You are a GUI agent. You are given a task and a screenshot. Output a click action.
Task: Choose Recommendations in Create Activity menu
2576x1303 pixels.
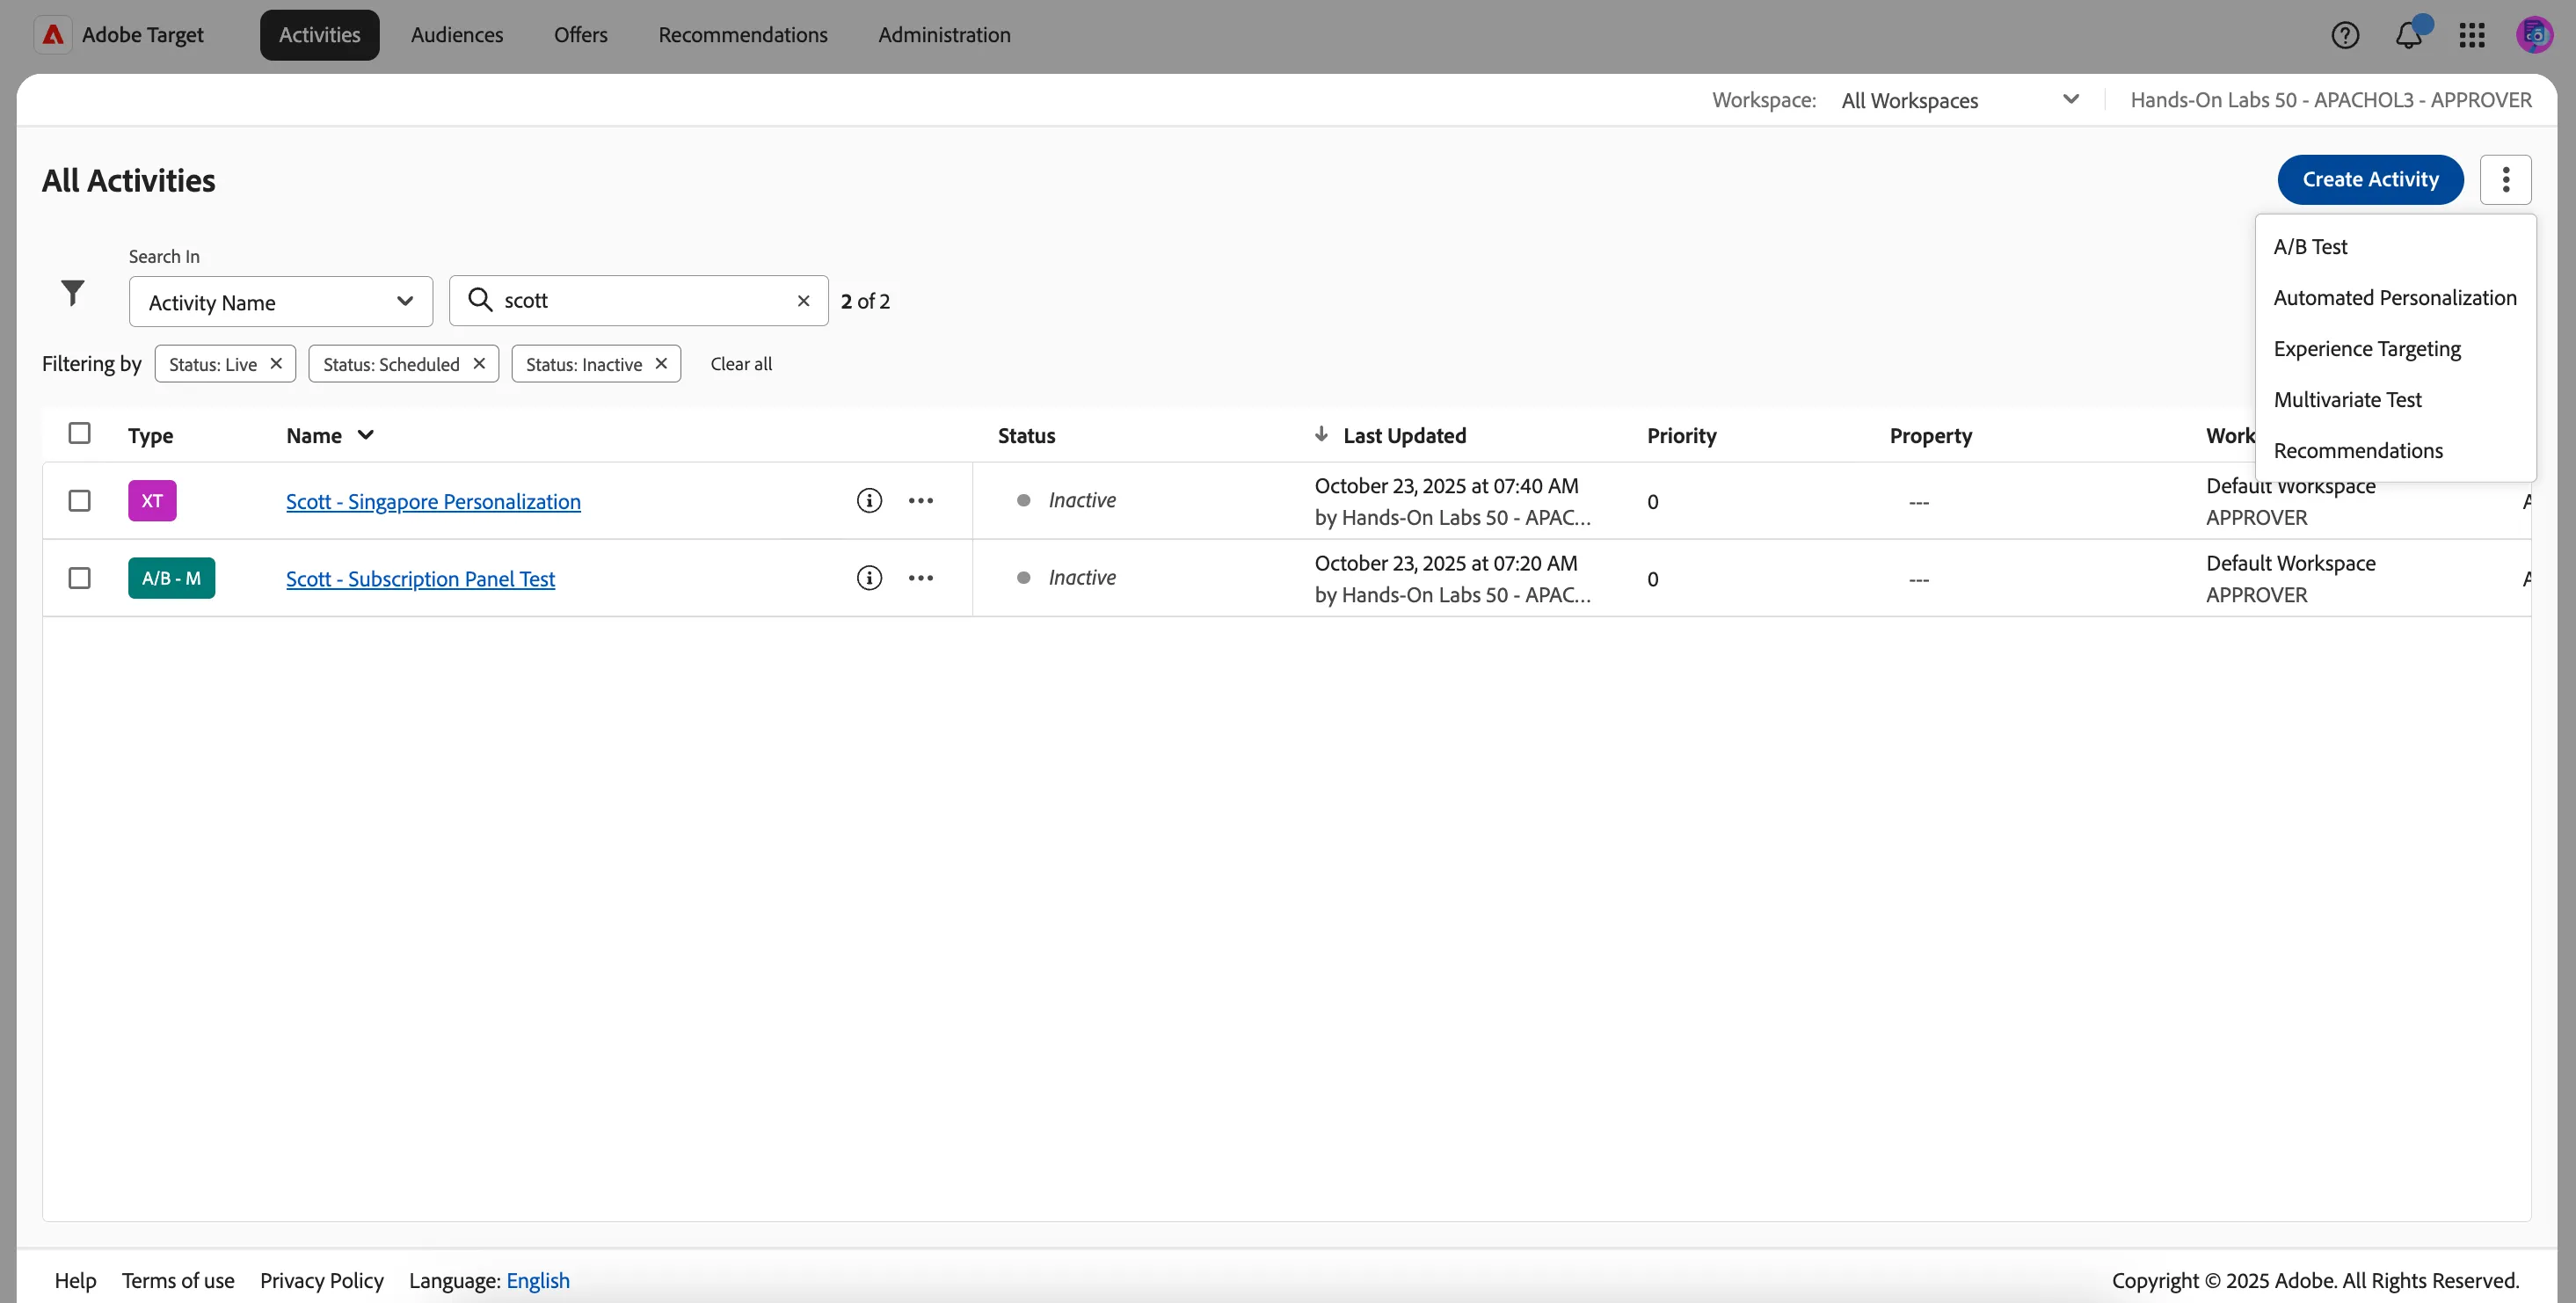(2396, 451)
